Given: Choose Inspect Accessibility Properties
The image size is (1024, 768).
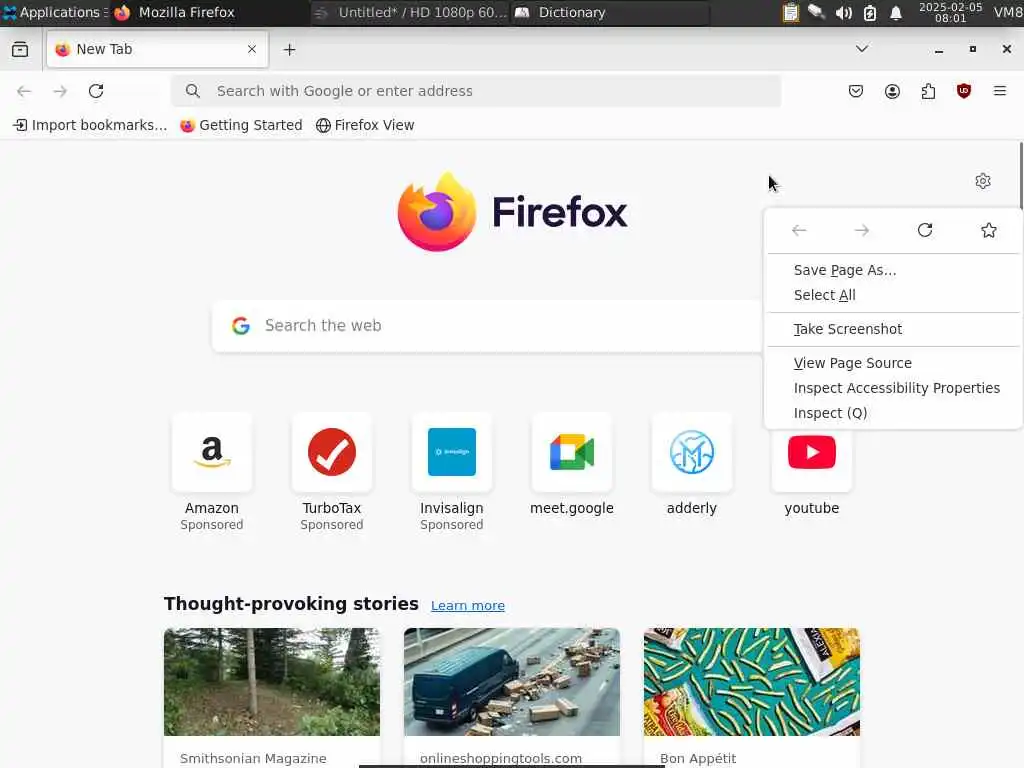Looking at the screenshot, I should 893,388.
